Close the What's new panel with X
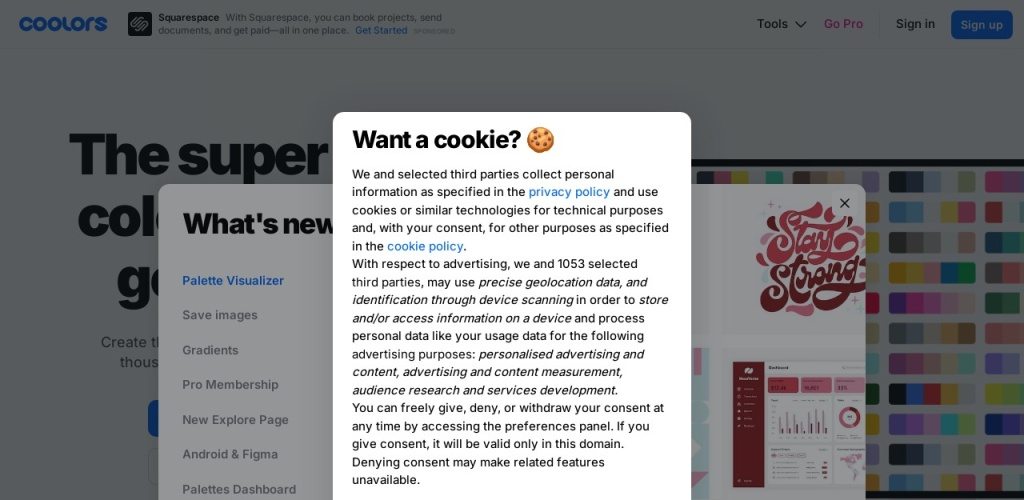 click(x=844, y=203)
